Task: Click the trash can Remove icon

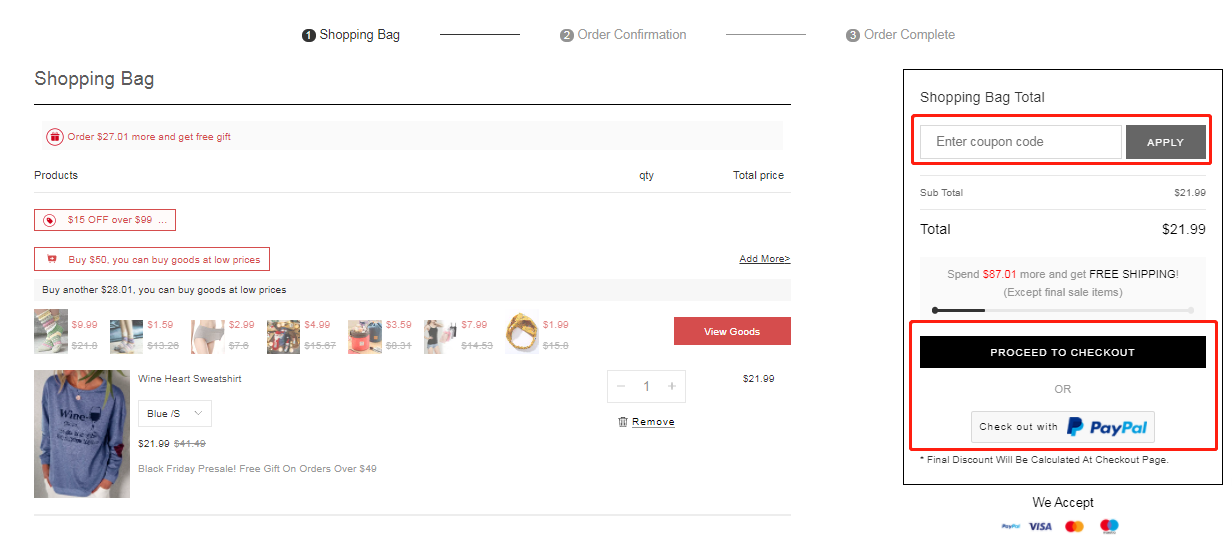Action: [x=623, y=422]
